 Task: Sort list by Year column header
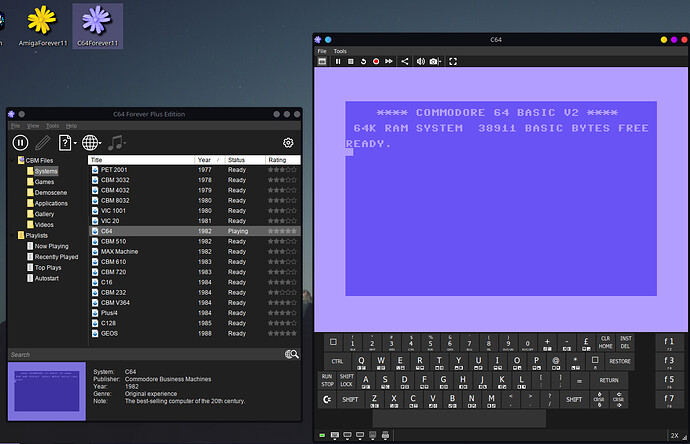pyautogui.click(x=209, y=160)
